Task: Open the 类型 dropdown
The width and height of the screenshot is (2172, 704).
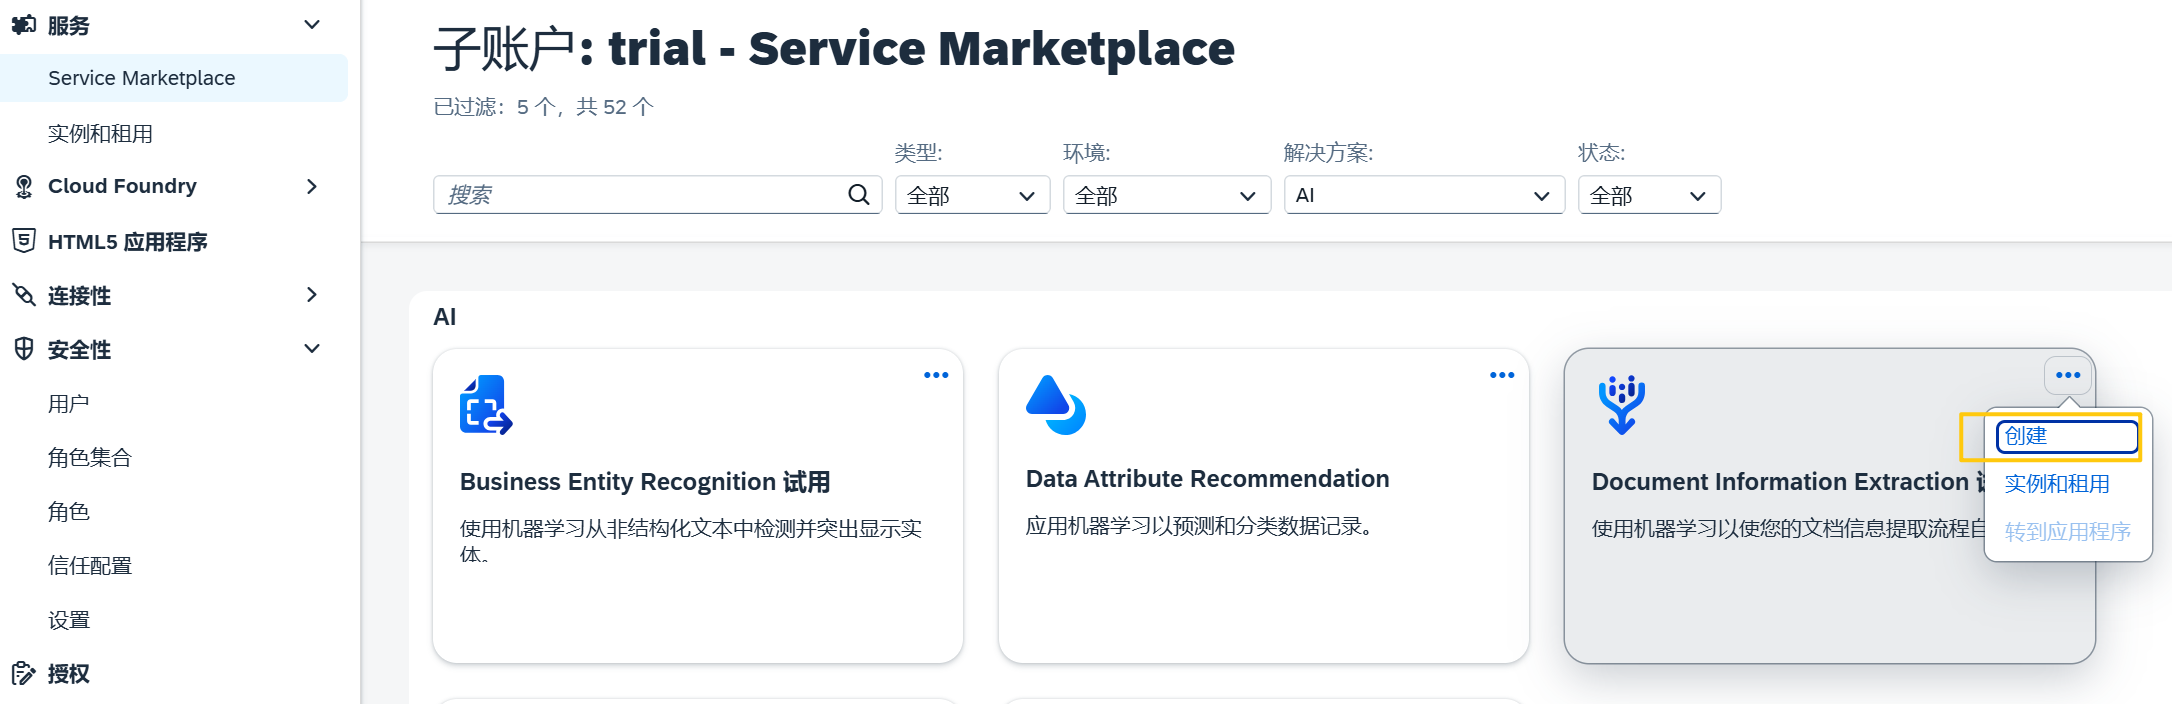Action: tap(972, 195)
